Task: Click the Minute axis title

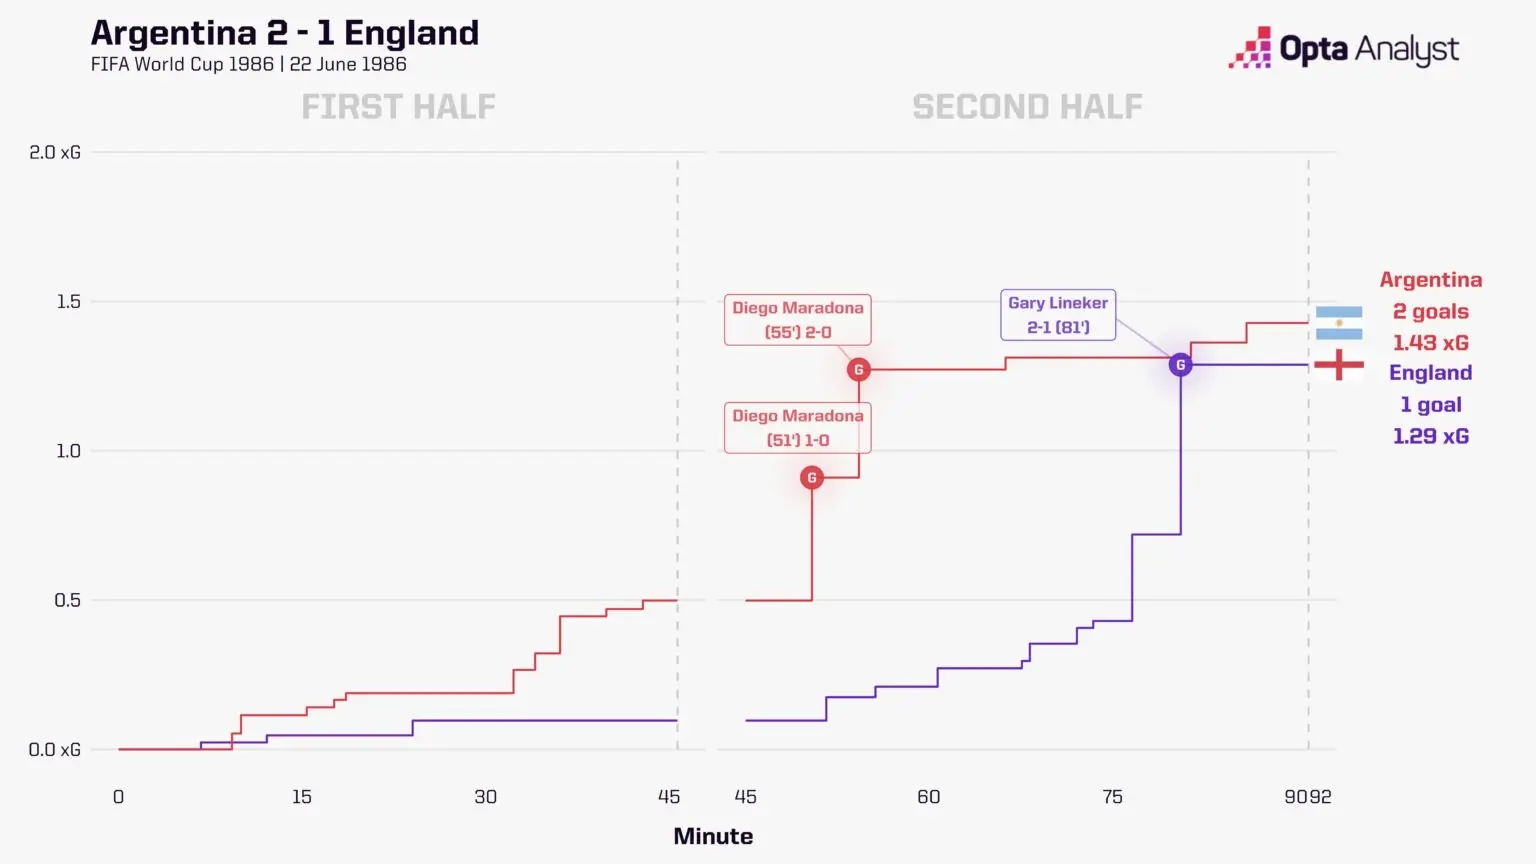Action: pos(713,836)
